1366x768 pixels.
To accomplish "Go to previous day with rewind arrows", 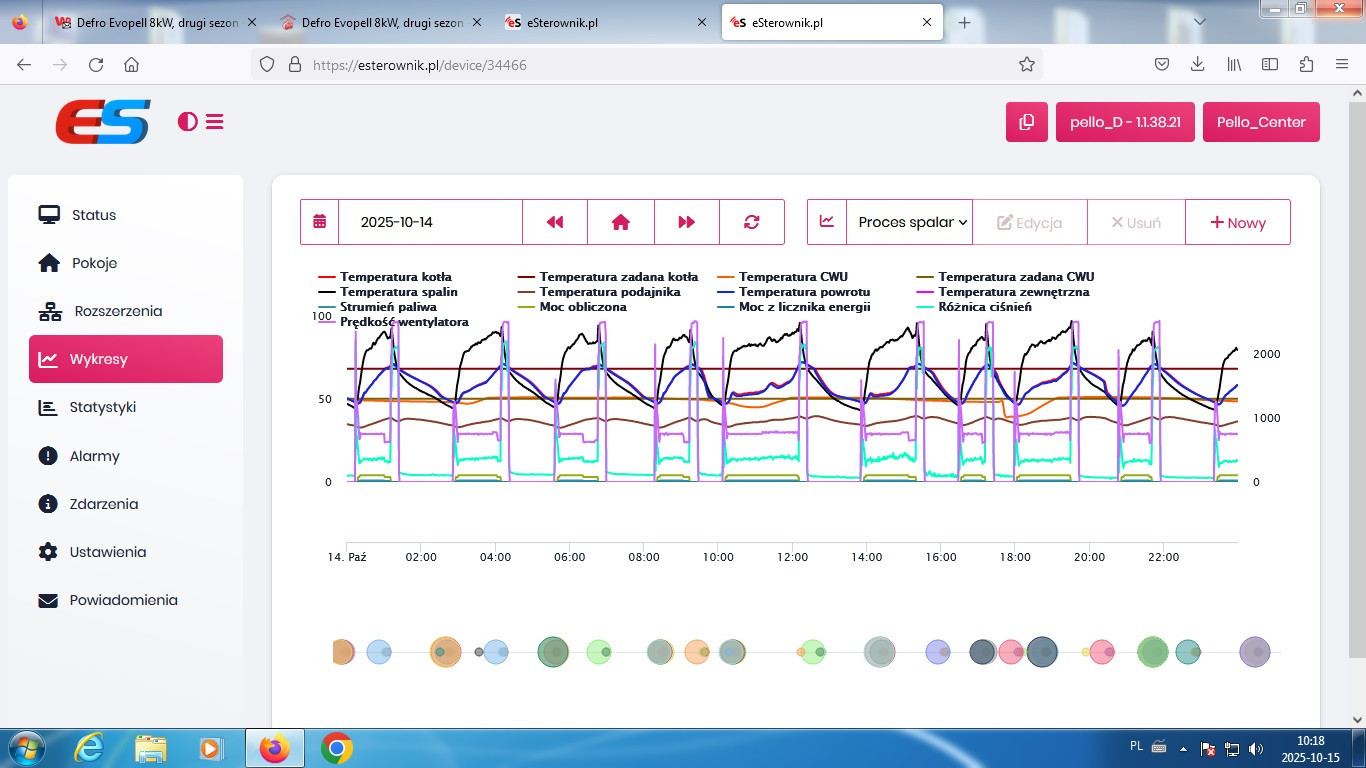I will [x=554, y=222].
